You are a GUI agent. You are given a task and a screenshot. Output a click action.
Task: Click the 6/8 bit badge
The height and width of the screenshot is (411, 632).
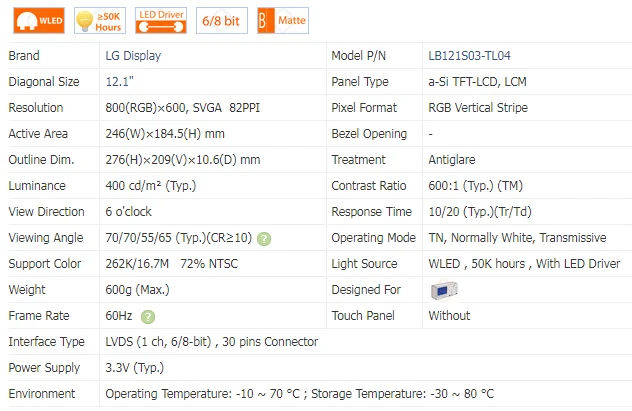click(x=222, y=21)
